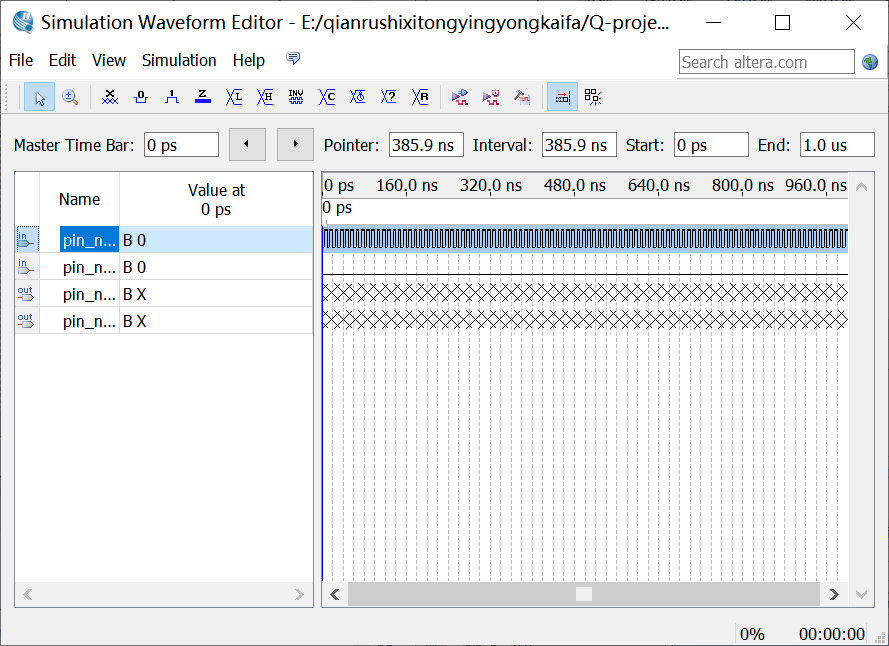Force high (1) on selected waveform

point(172,97)
